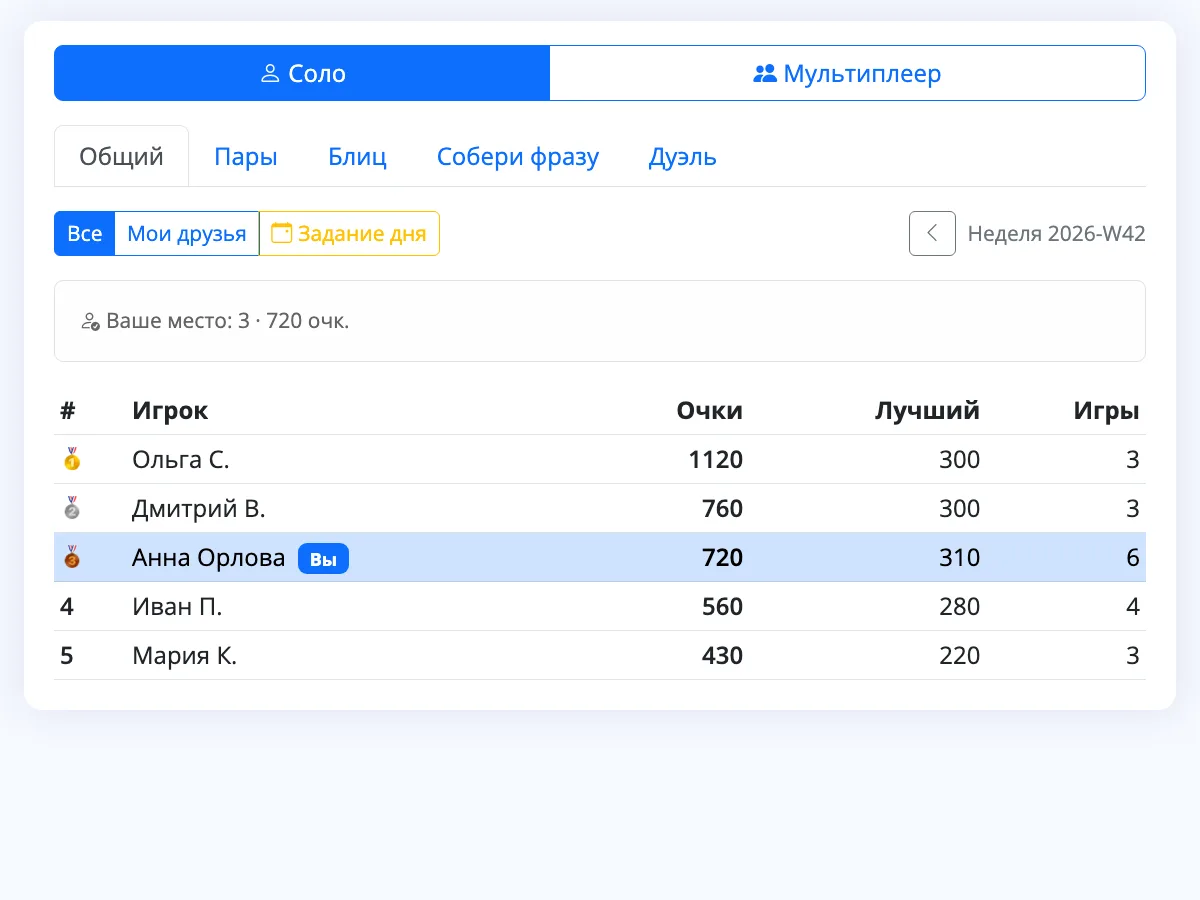1200x900 pixels.
Task: Switch to the Блиц tab
Action: click(357, 156)
